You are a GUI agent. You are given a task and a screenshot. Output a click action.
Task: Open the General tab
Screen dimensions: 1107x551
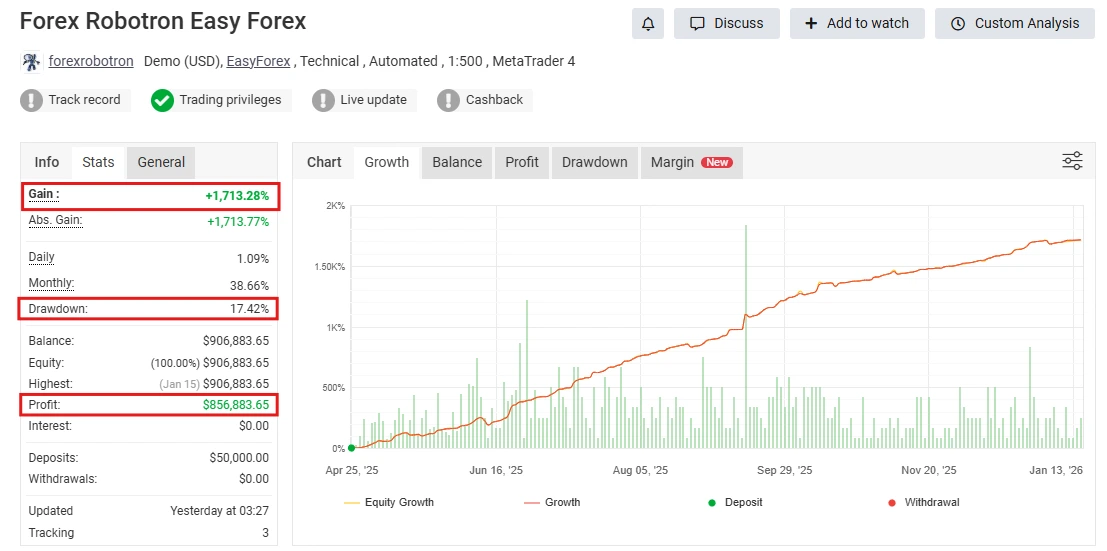pos(161,162)
